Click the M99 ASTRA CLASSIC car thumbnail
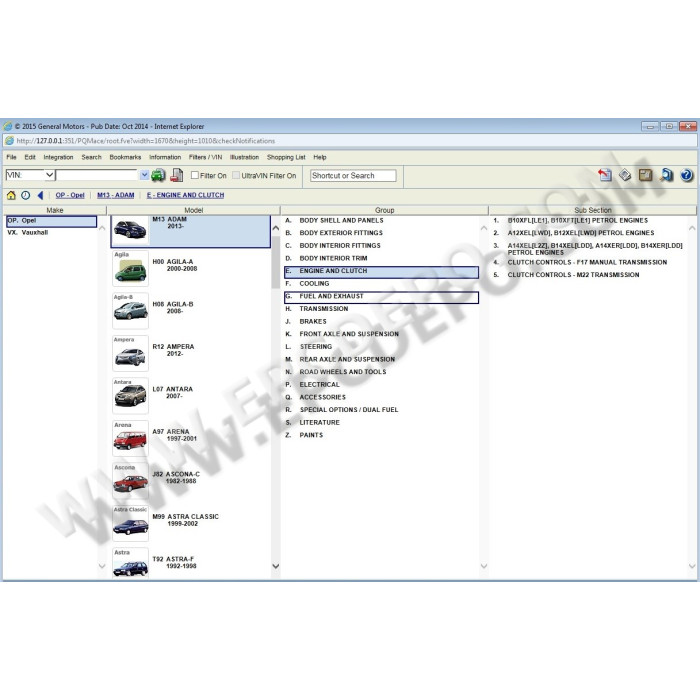 pos(130,523)
